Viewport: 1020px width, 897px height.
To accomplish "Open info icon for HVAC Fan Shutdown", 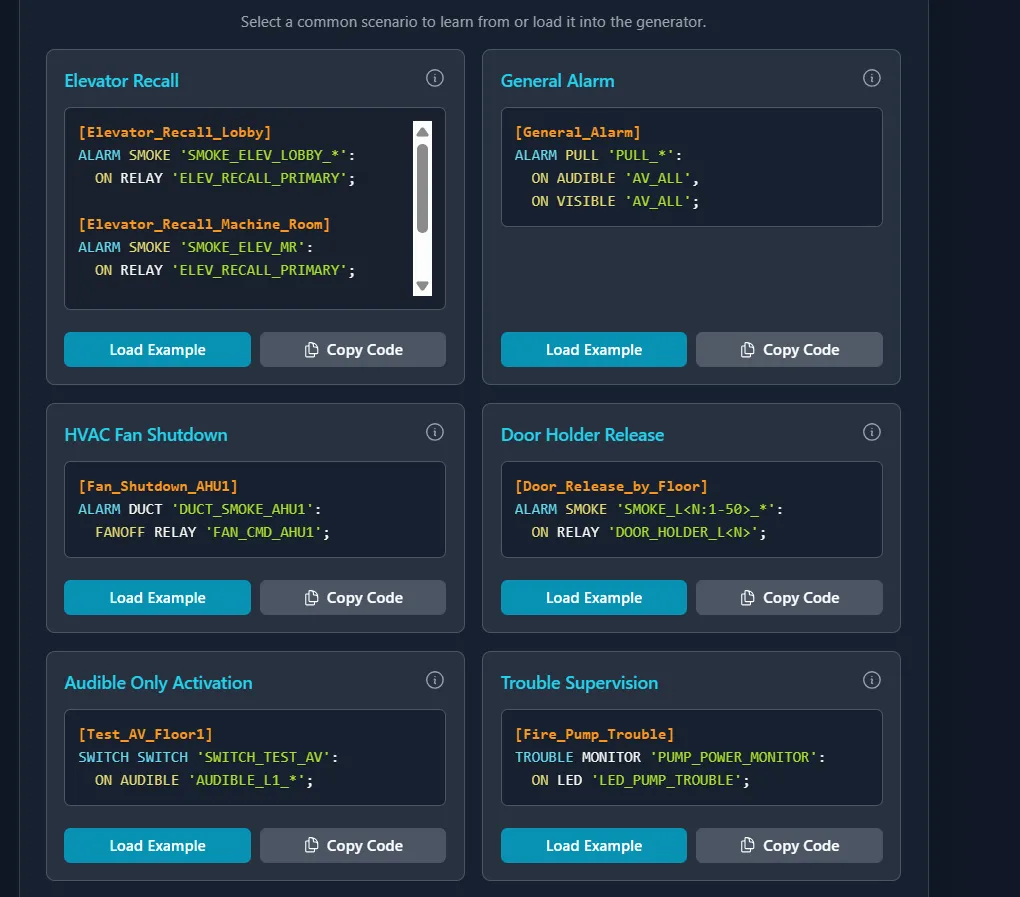I will pos(435,432).
